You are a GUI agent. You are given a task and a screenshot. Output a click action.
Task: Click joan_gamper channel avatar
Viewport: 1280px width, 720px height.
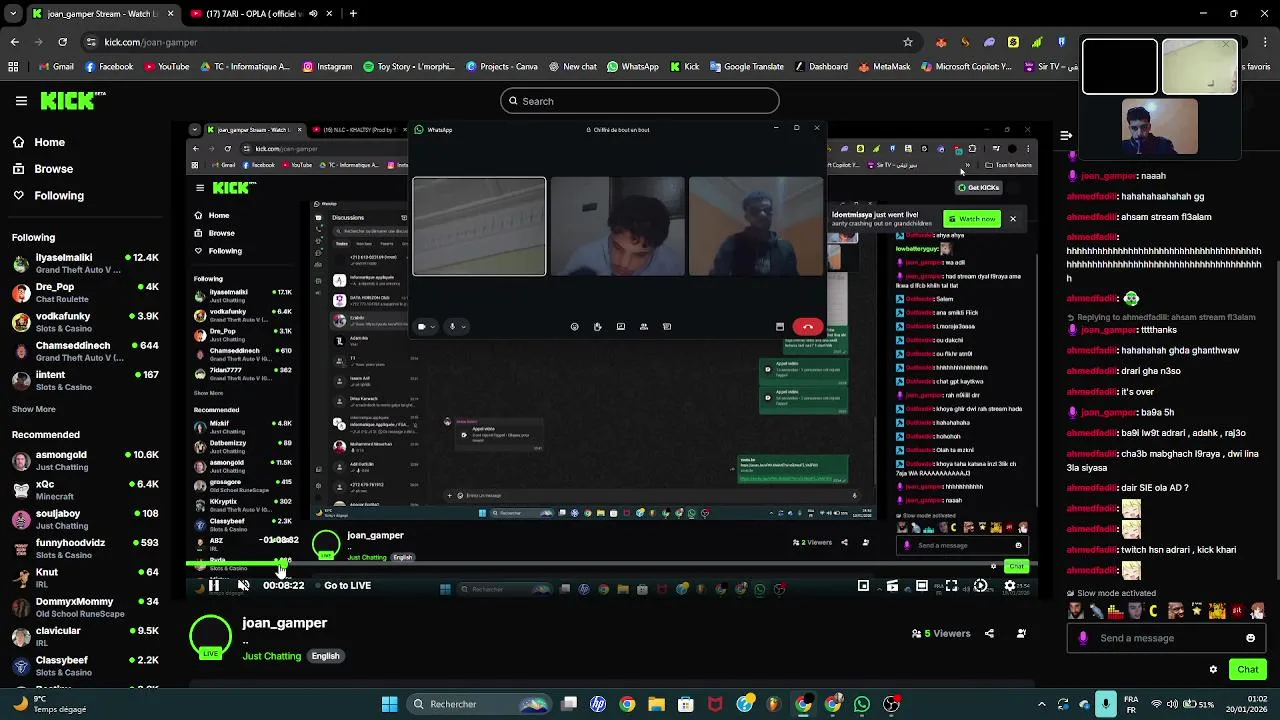[x=211, y=636]
